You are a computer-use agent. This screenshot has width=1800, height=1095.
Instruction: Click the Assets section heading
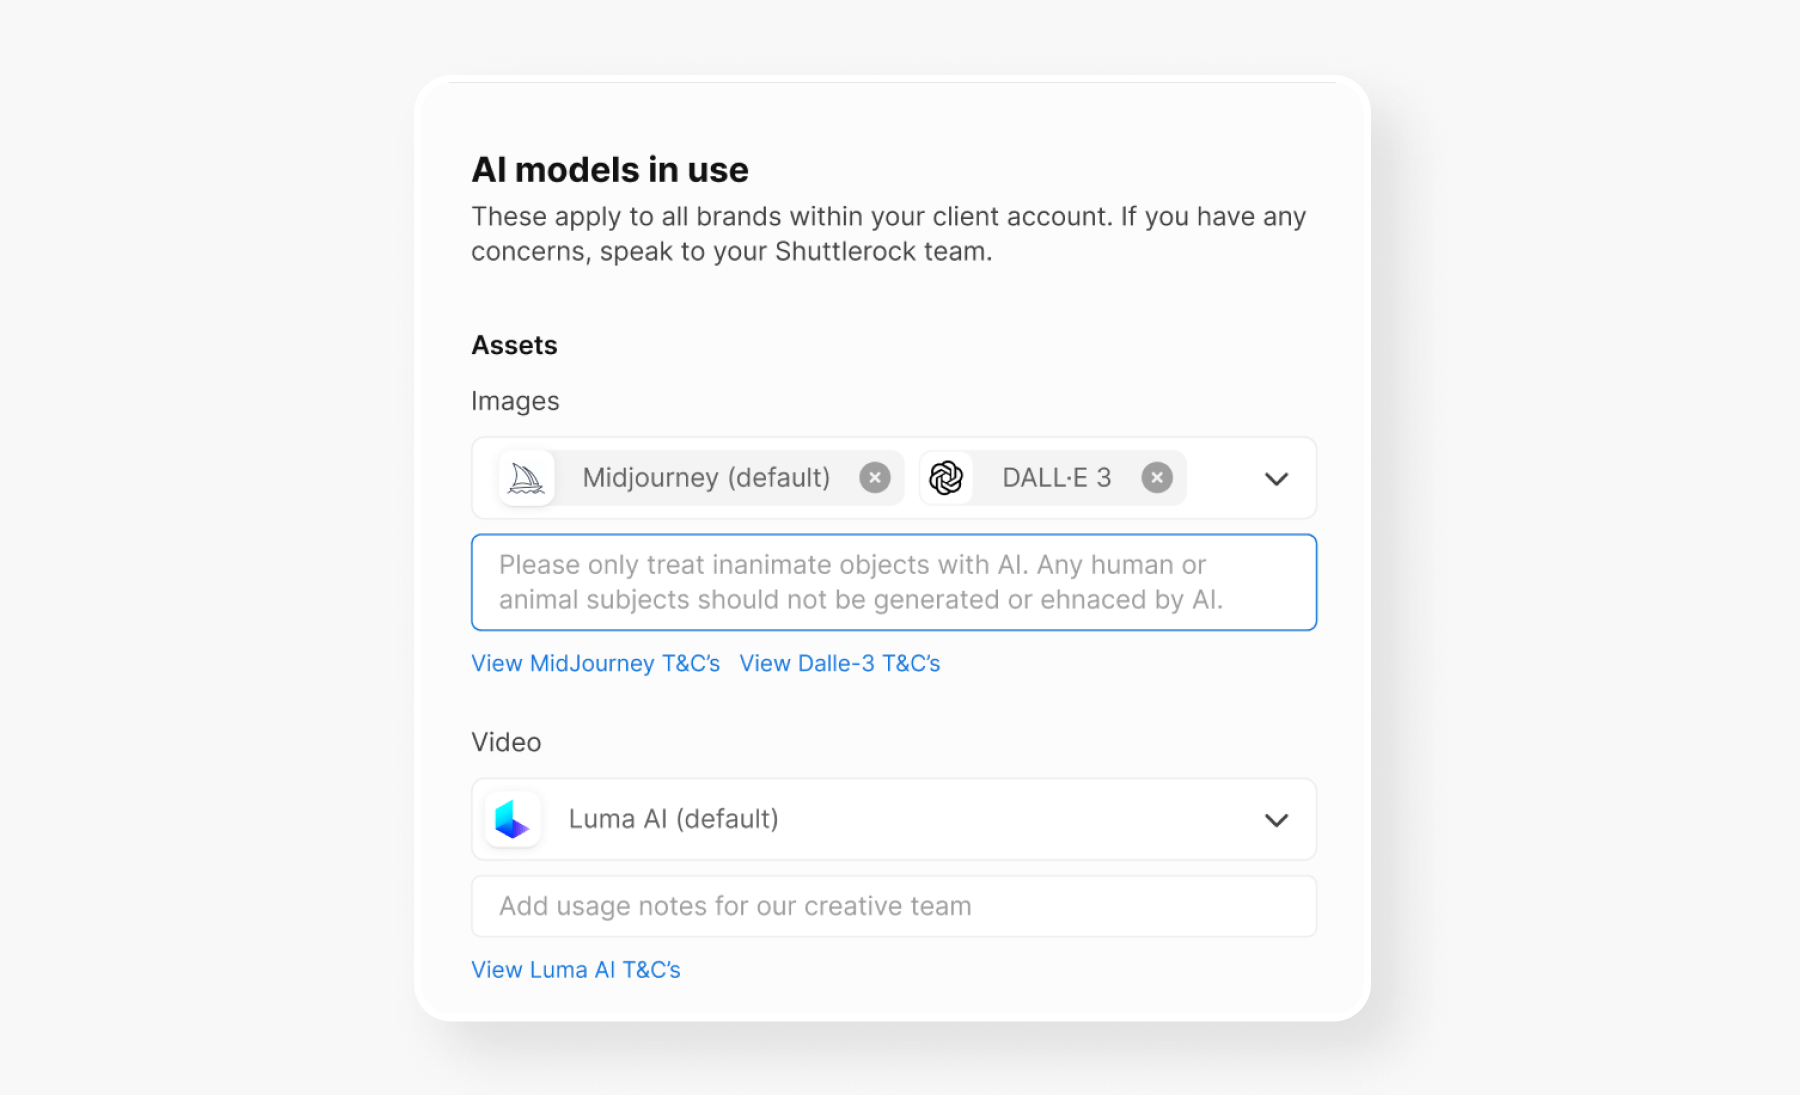[514, 344]
